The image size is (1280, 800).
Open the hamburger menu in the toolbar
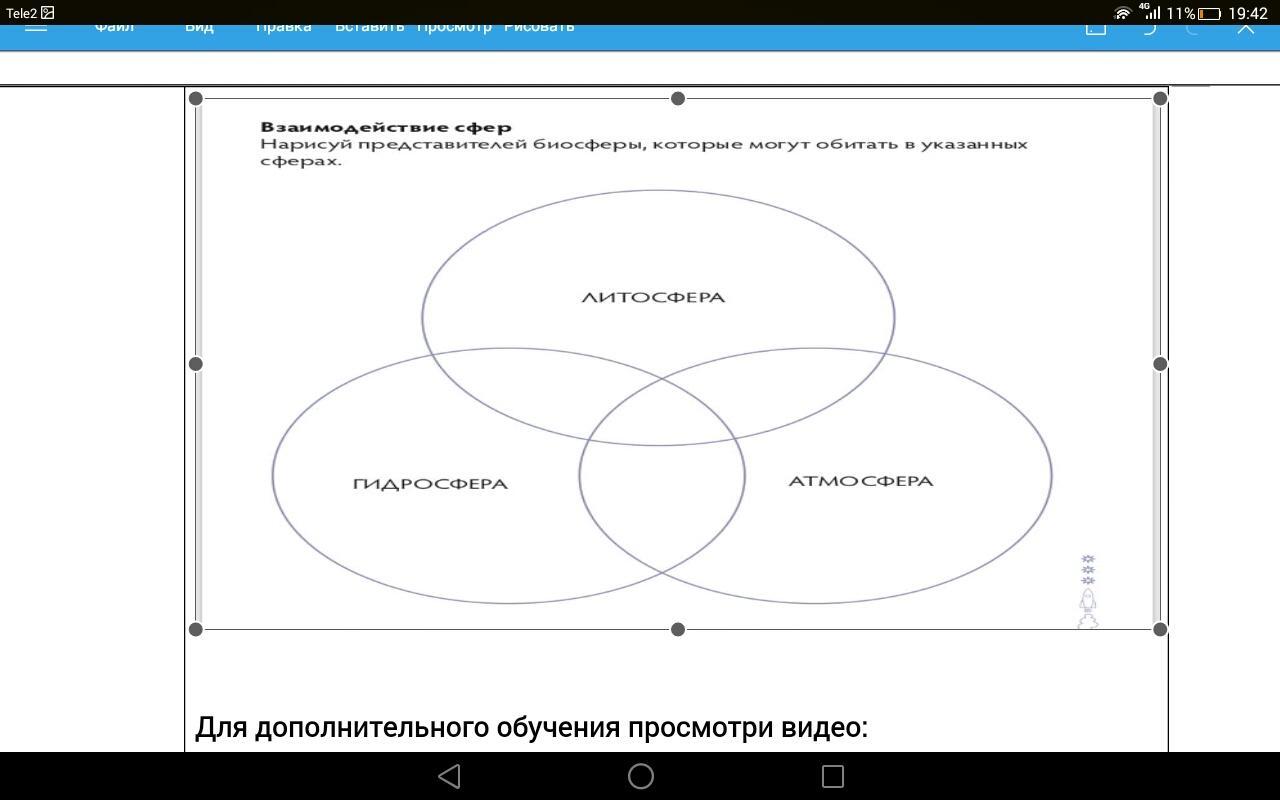click(x=36, y=28)
